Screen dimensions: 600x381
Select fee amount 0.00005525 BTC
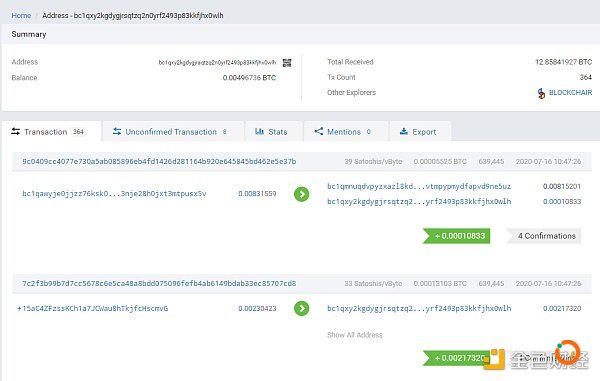pyautogui.click(x=440, y=161)
